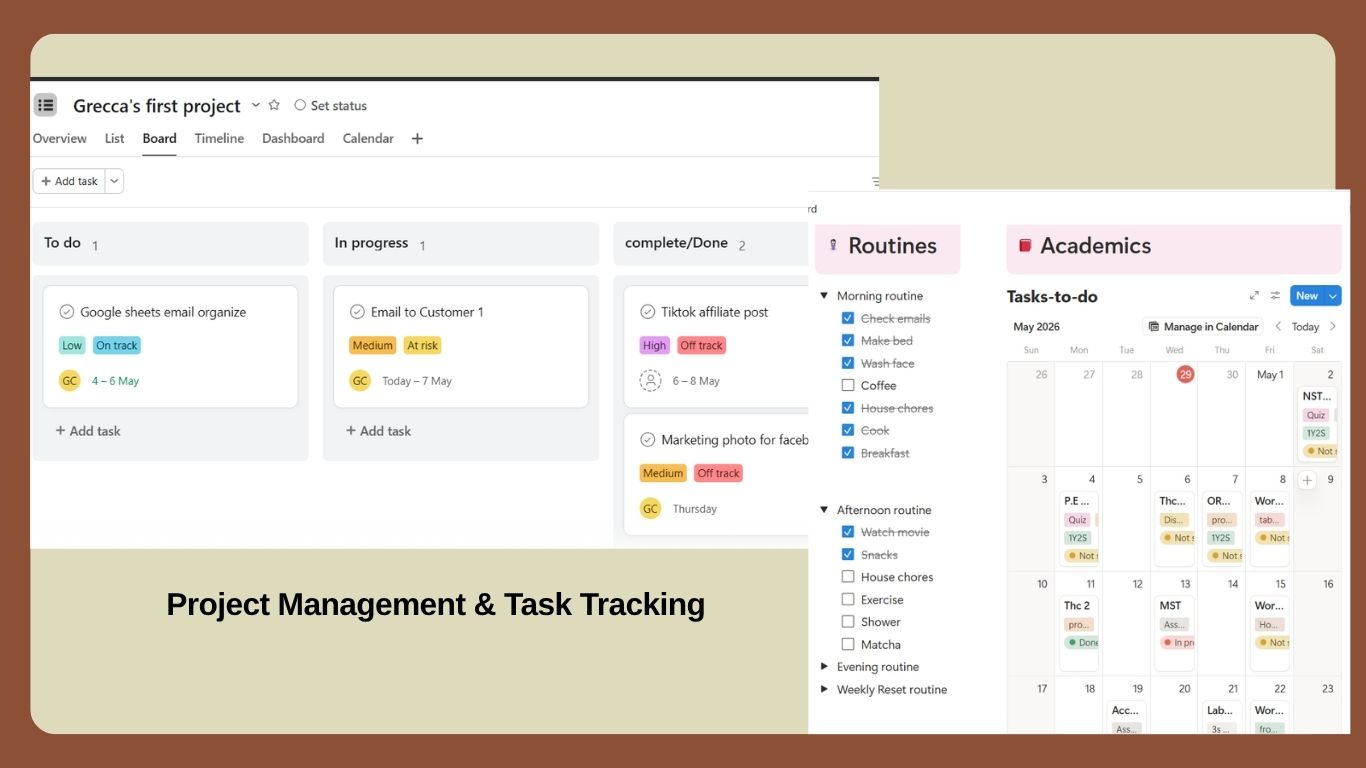Open project title dropdown arrow
This screenshot has width=1366, height=768.
click(x=255, y=105)
